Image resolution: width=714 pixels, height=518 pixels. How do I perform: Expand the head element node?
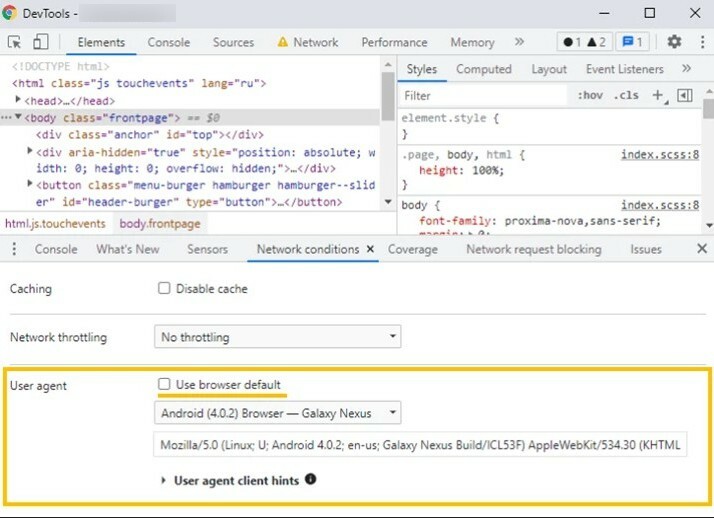coord(18,99)
